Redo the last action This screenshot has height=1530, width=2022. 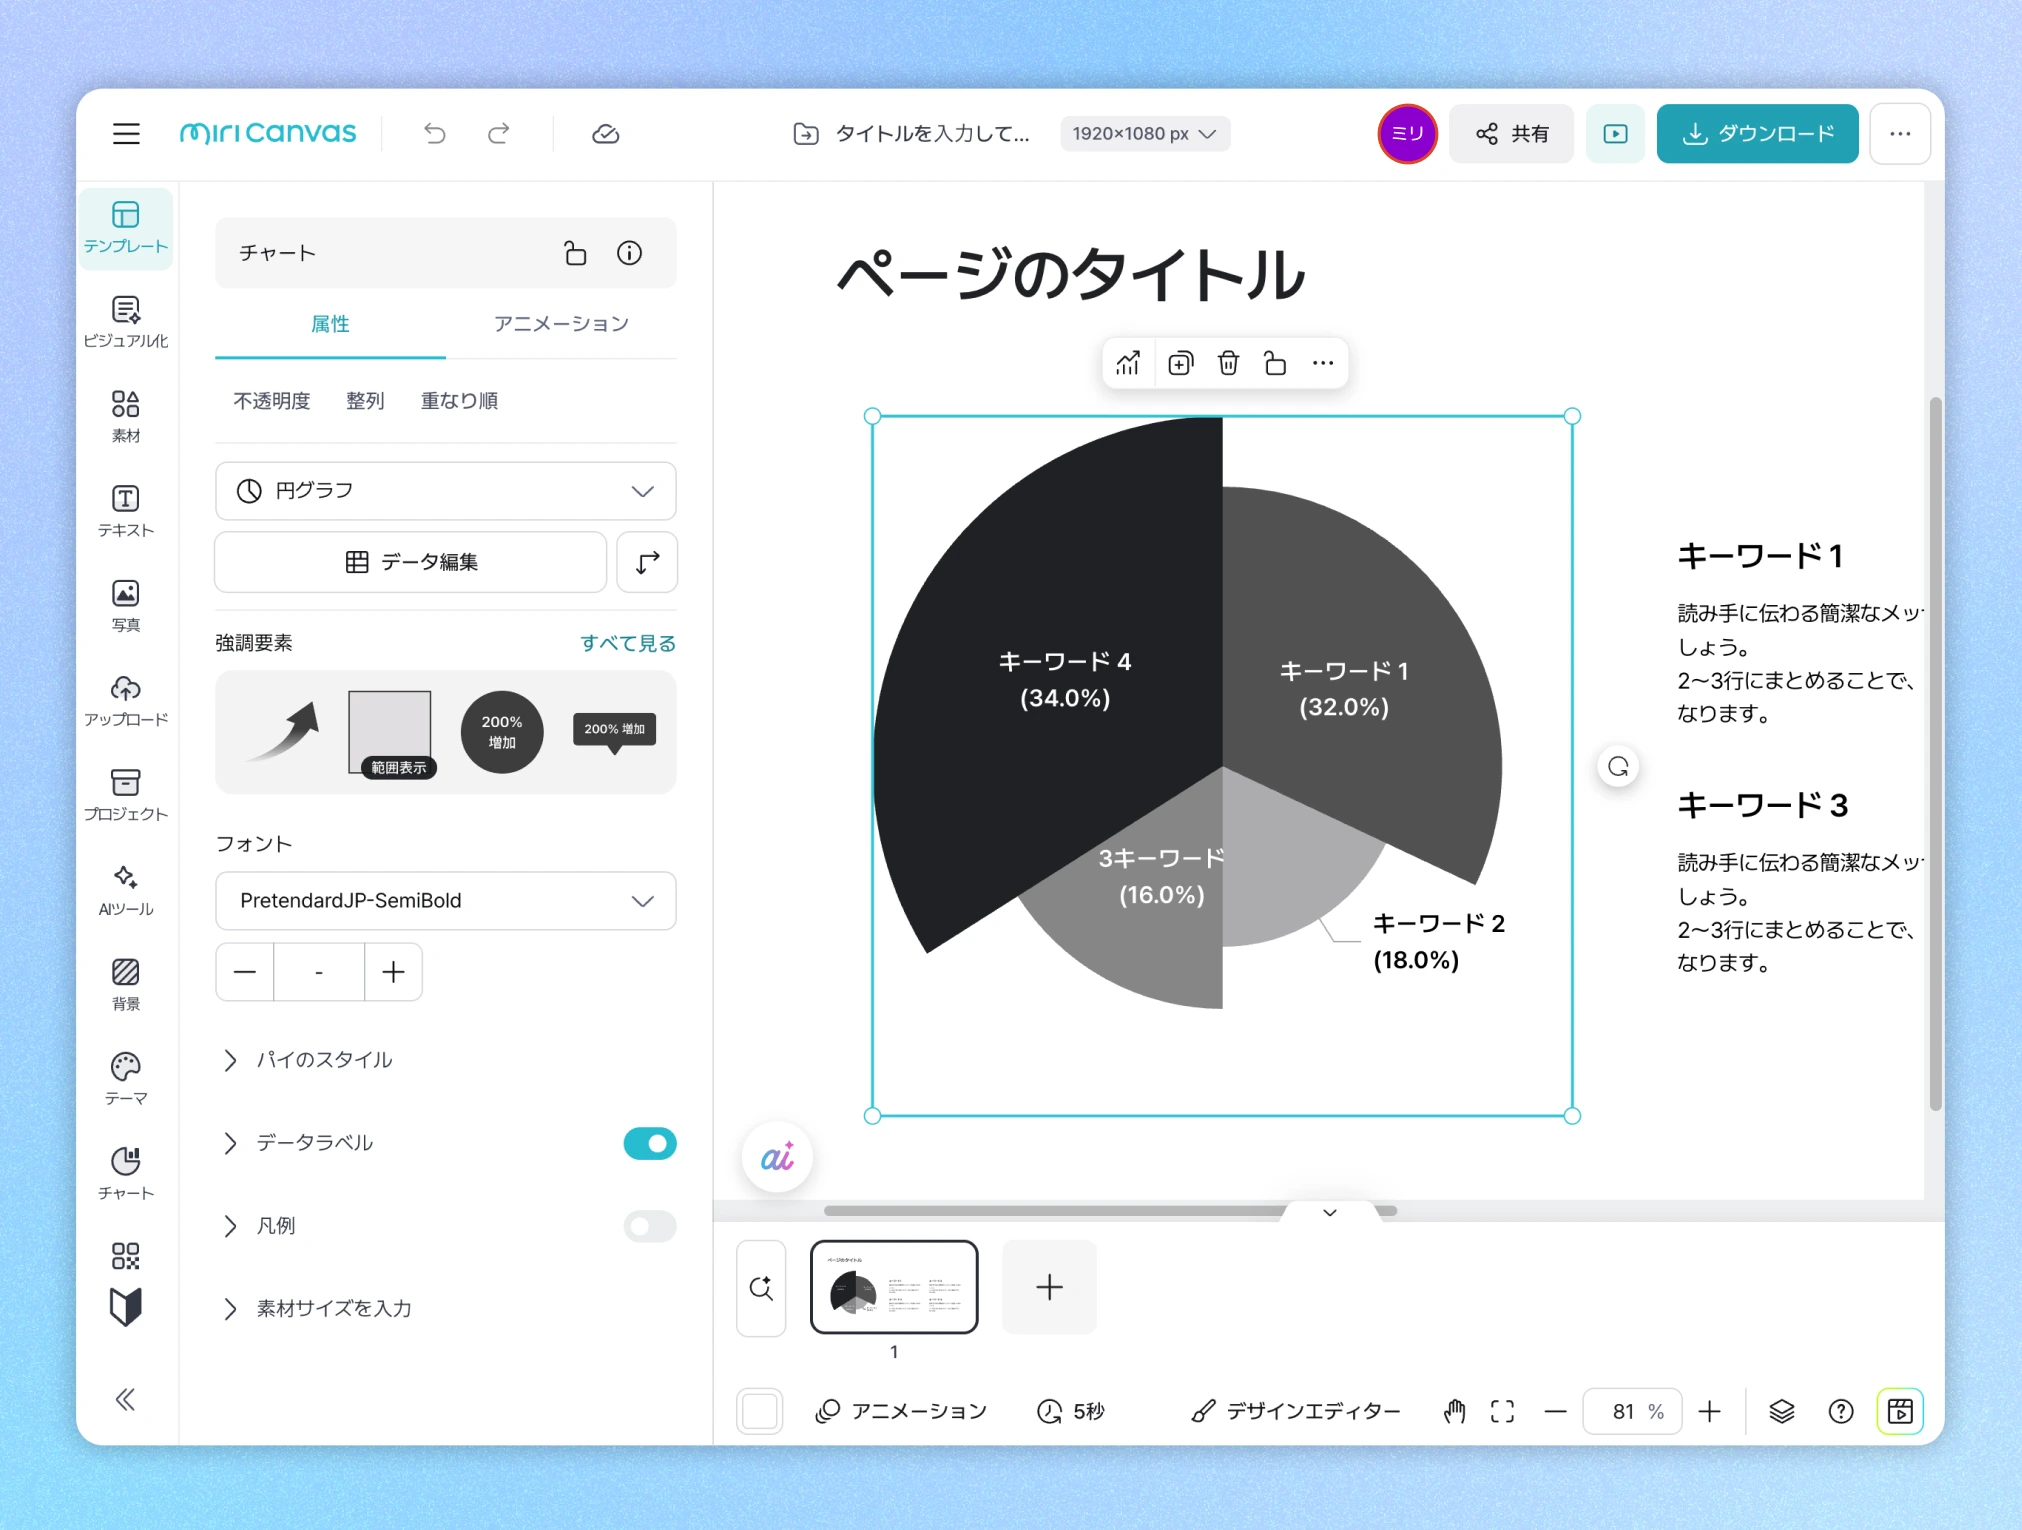coord(499,134)
